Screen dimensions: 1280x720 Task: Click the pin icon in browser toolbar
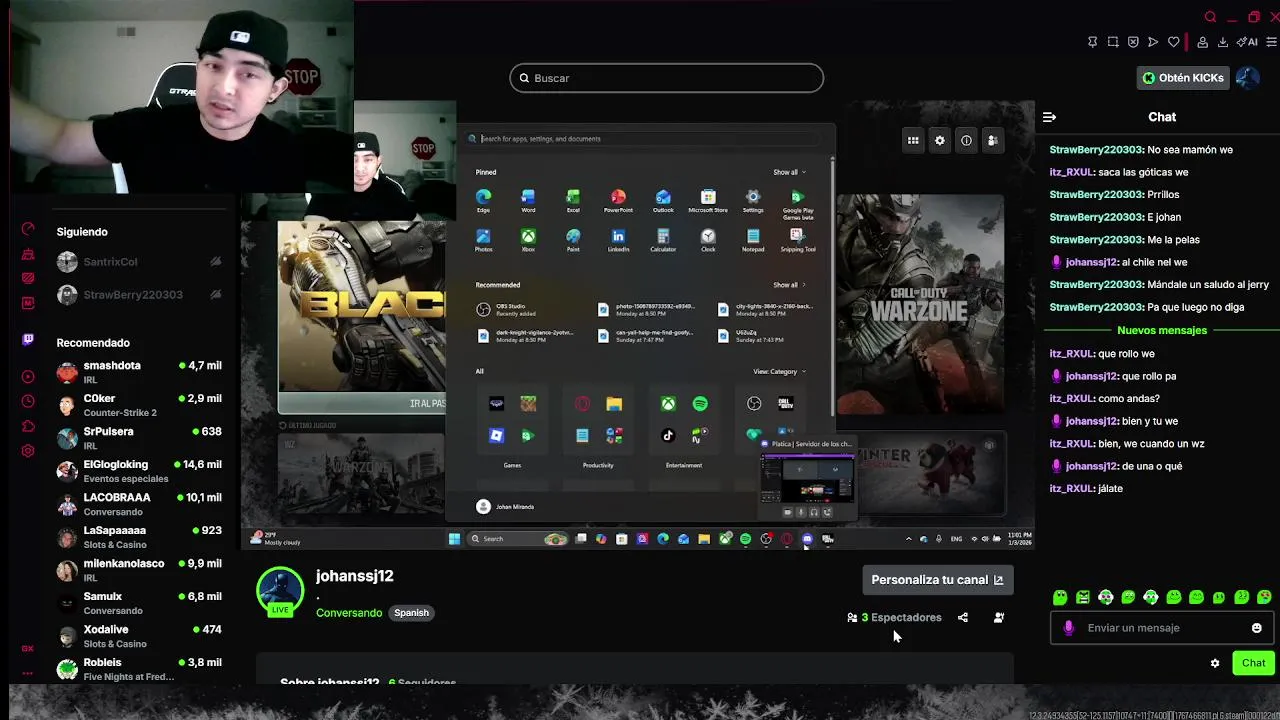point(1092,42)
